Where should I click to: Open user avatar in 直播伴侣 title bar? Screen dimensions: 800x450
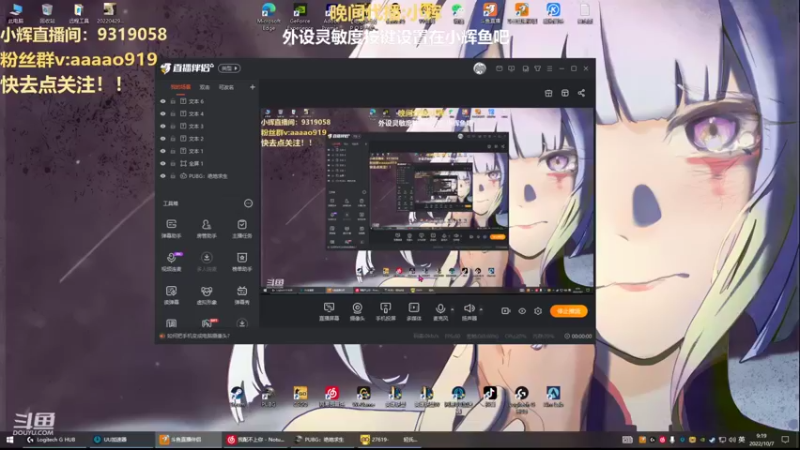(479, 68)
